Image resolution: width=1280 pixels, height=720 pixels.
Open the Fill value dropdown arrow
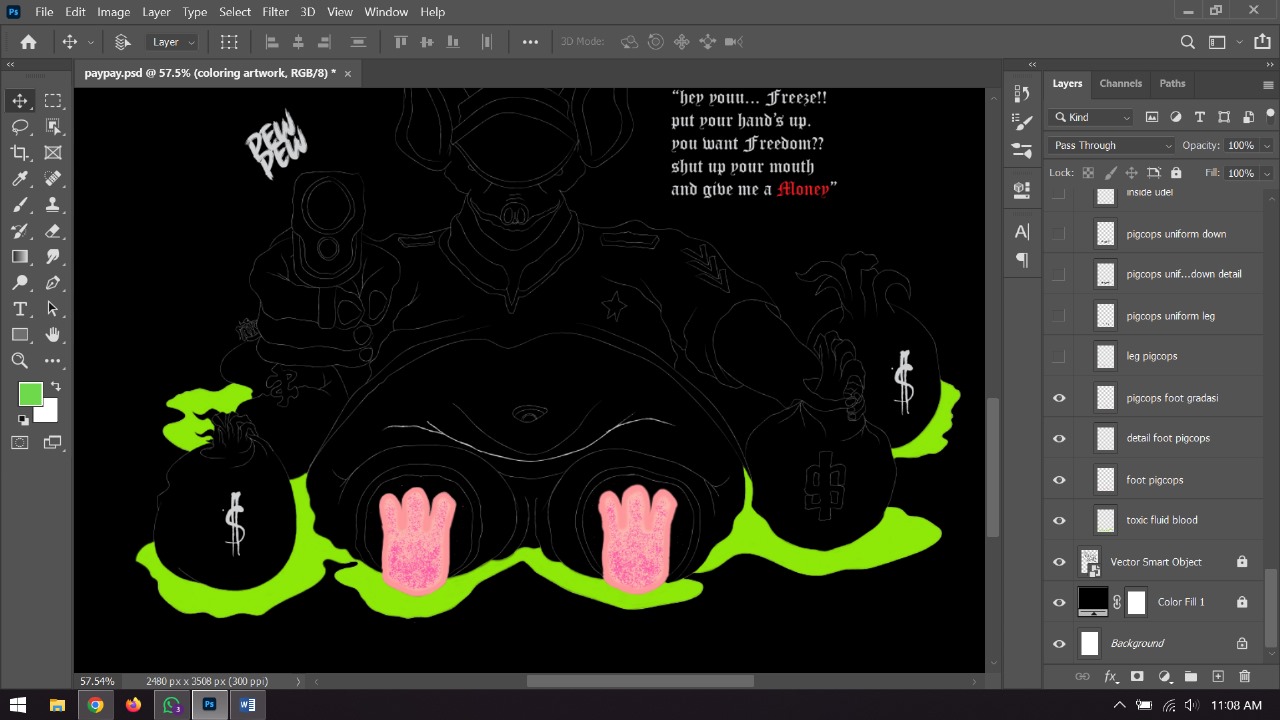(1267, 173)
